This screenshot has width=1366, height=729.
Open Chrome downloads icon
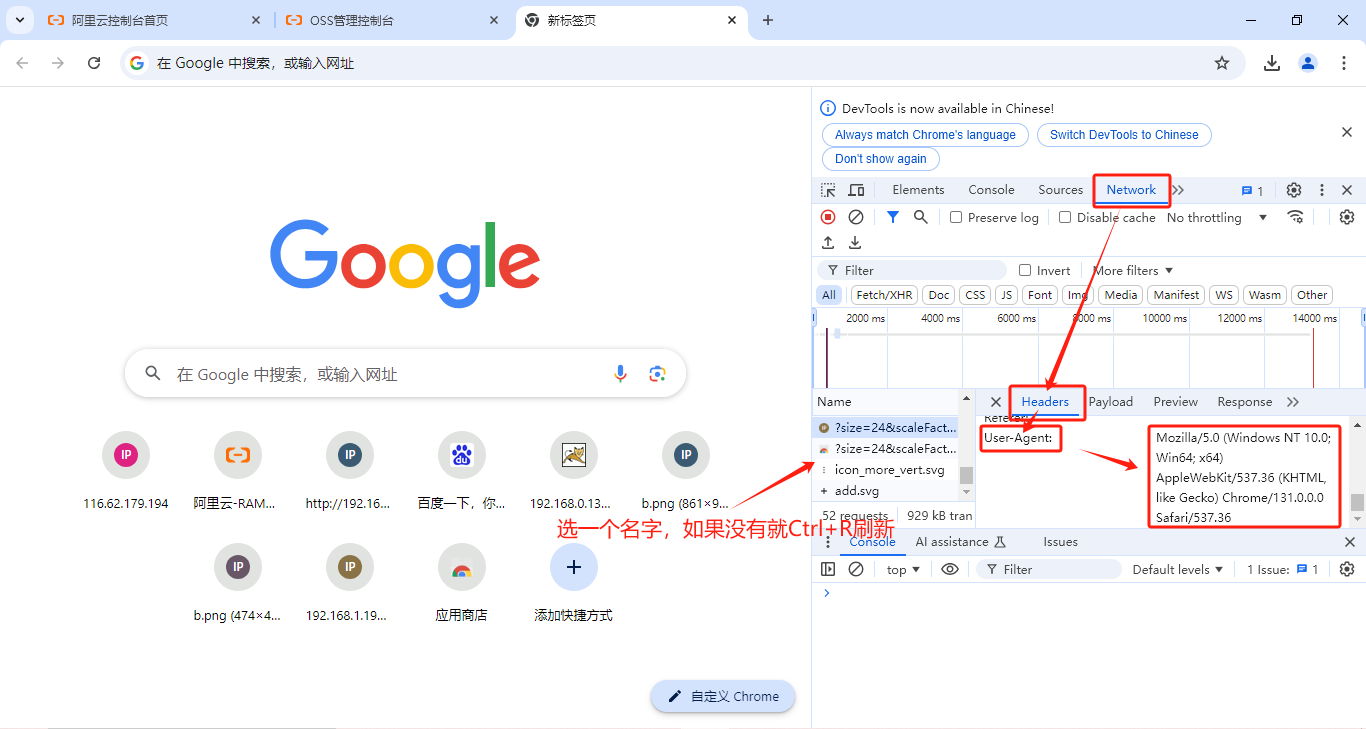1272,63
